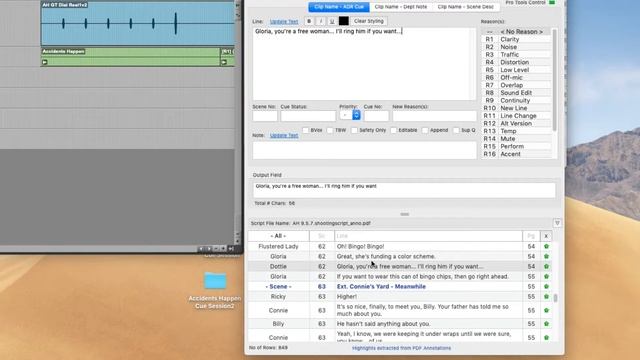
Task: Enable the BVox checkbox
Action: pos(305,130)
